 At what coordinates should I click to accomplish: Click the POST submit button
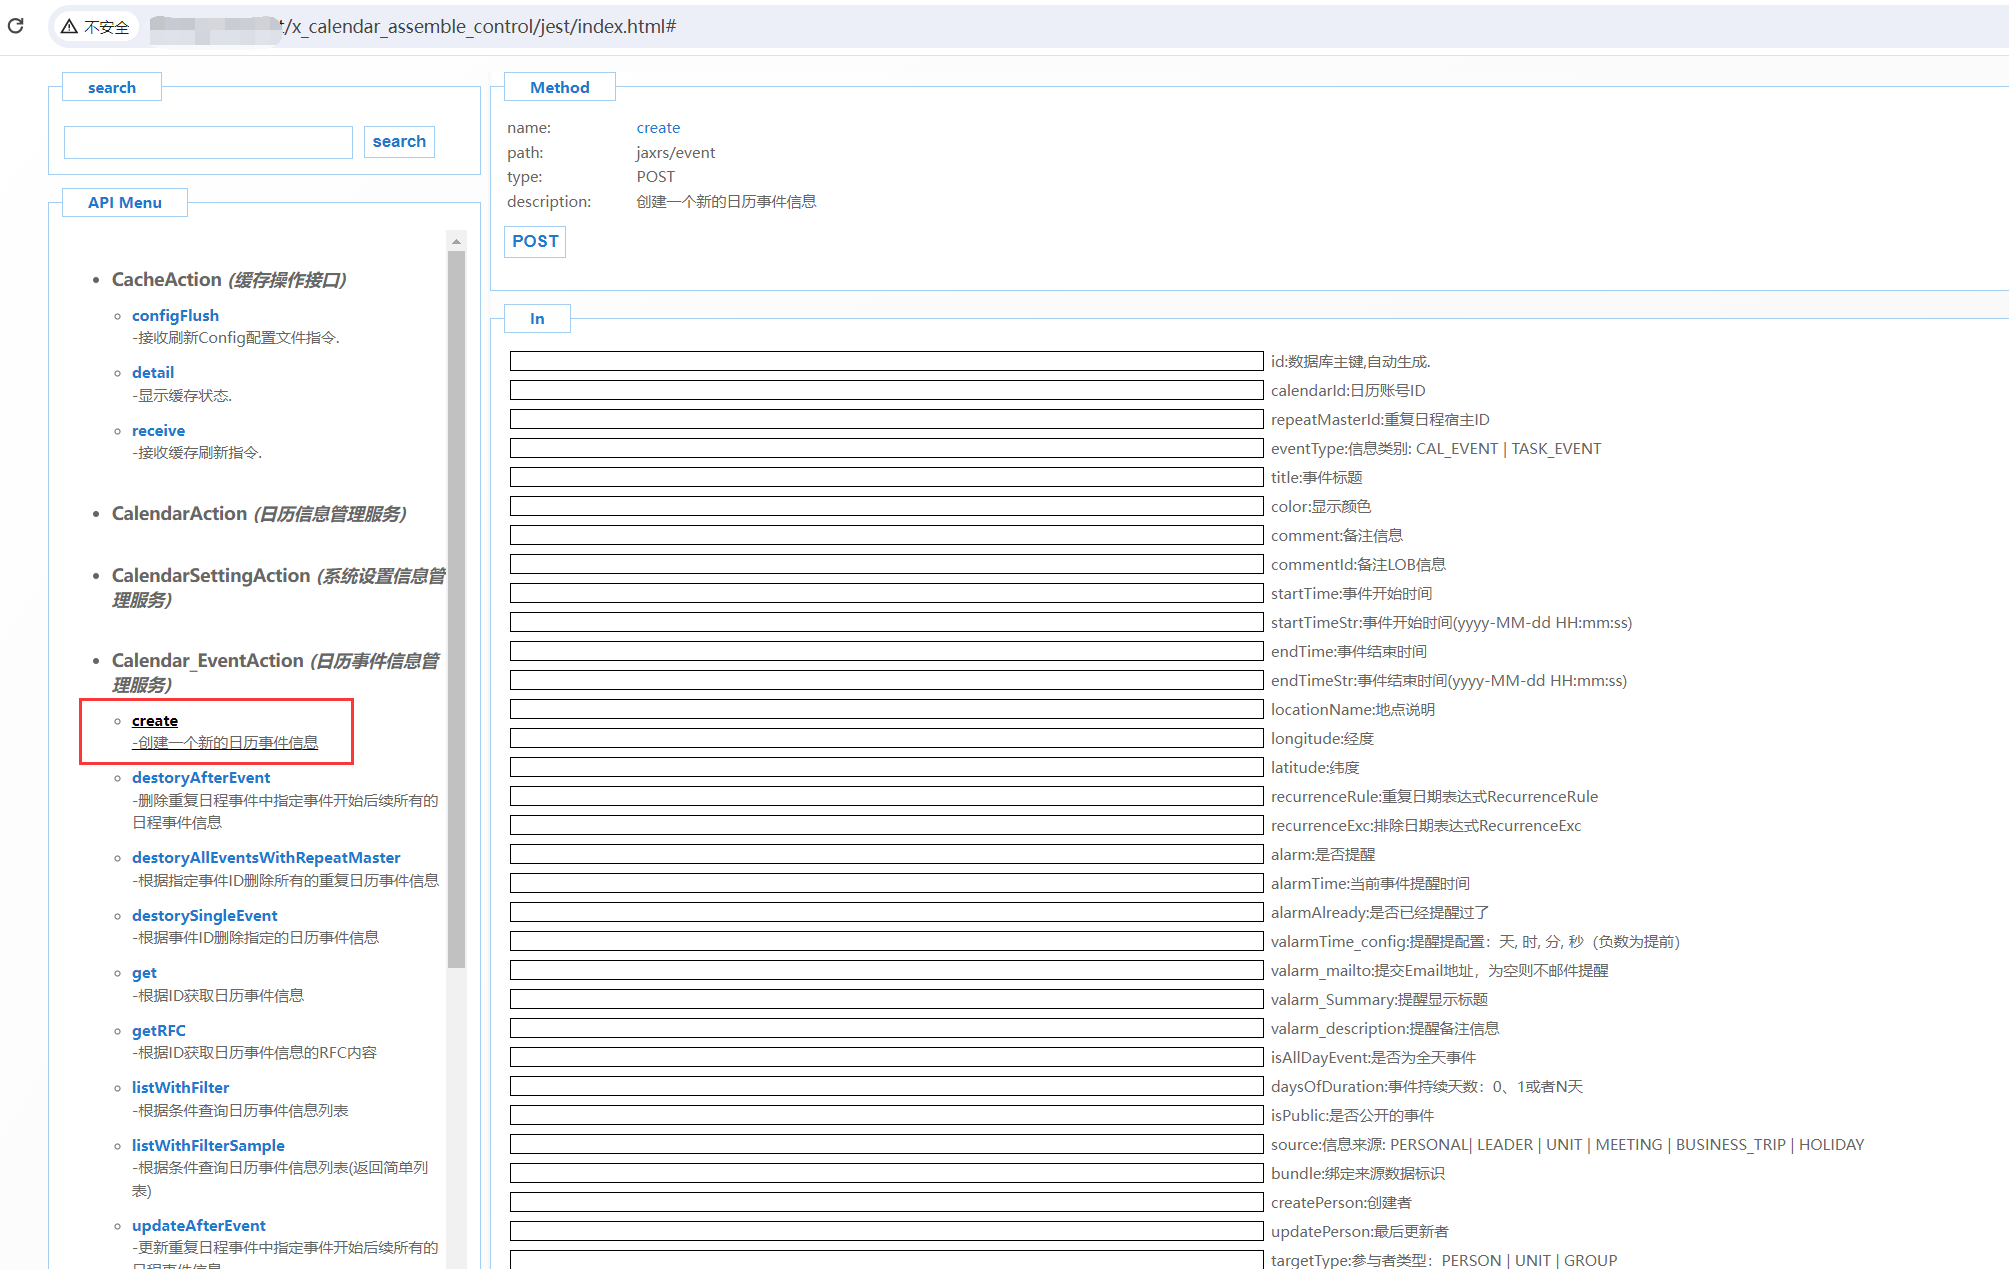click(535, 242)
